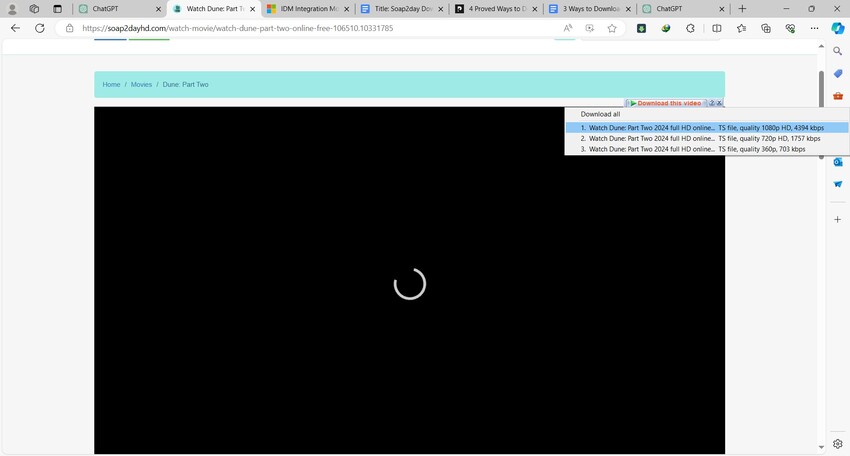
Task: Open the Extensions puzzle menu
Action: (x=690, y=28)
